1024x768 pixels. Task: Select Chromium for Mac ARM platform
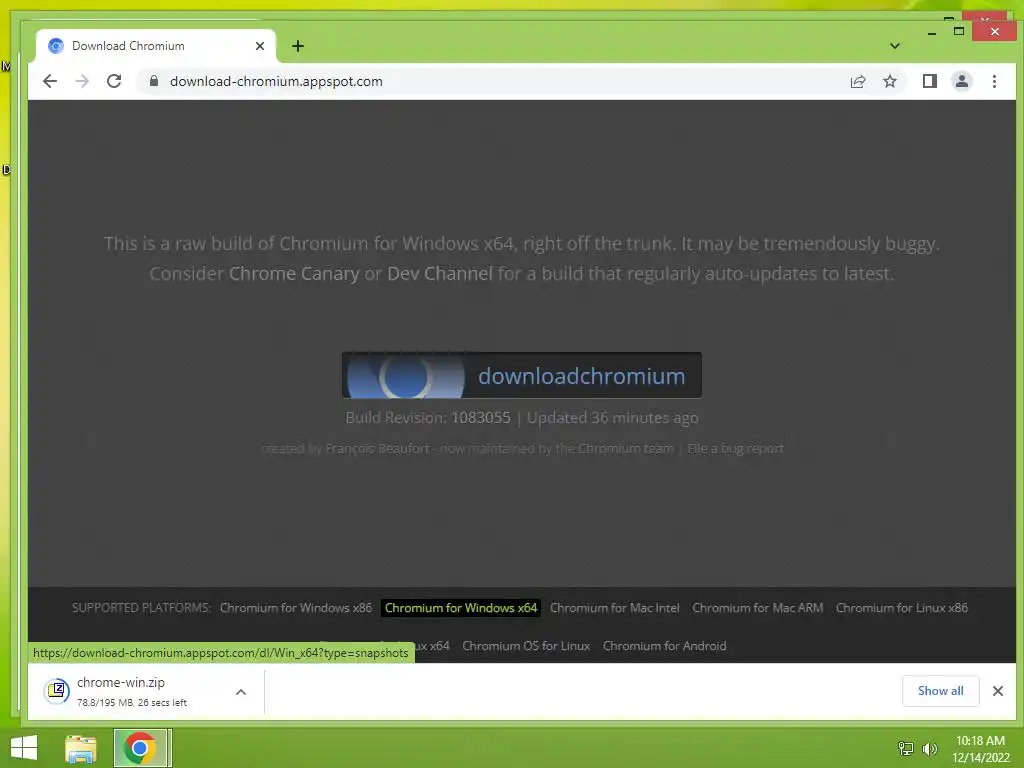[758, 608]
